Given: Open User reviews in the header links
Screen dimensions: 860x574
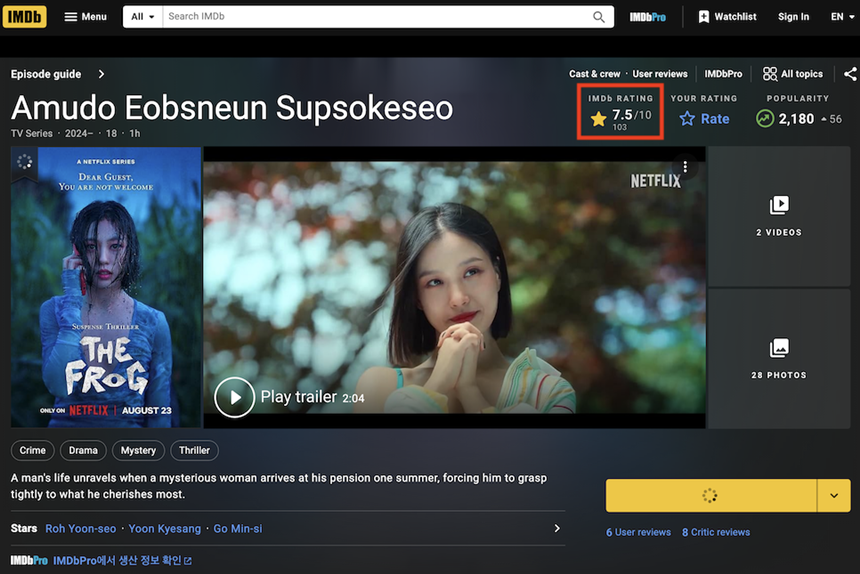Looking at the screenshot, I should tap(660, 74).
